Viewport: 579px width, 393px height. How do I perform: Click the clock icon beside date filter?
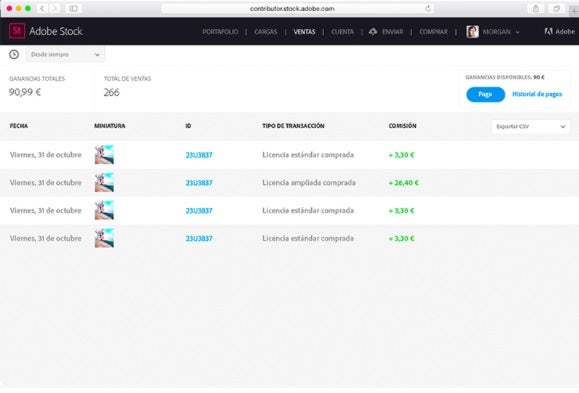click(x=14, y=54)
